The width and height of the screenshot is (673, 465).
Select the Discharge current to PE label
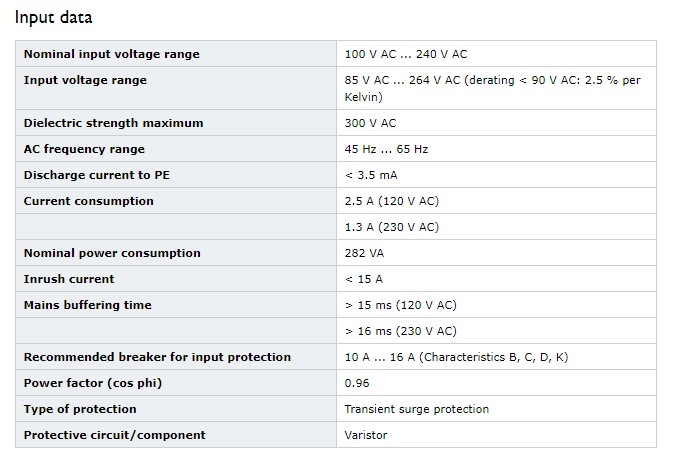coord(97,175)
